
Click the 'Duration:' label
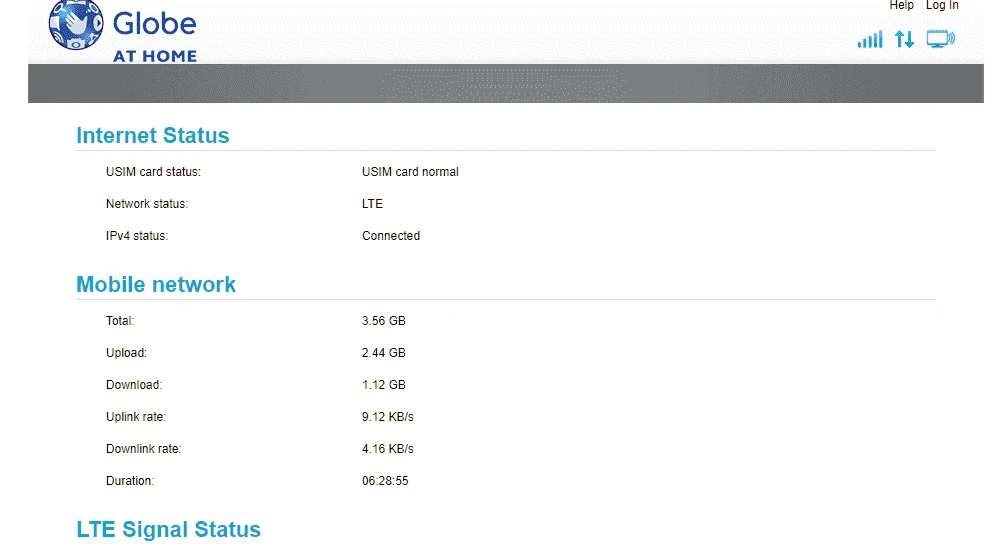[130, 481]
